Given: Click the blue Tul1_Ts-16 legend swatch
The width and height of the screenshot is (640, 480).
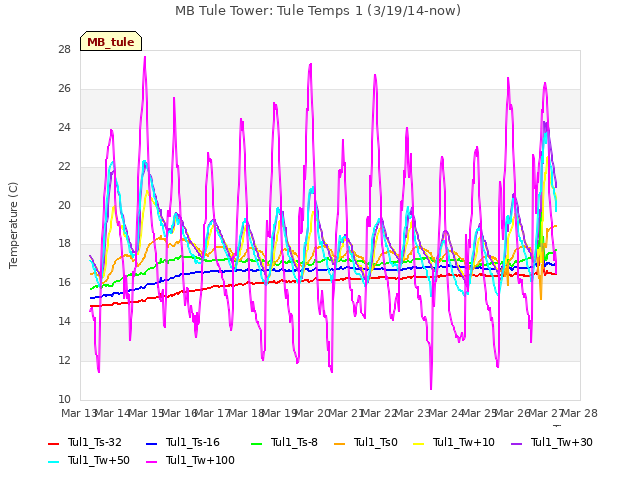Looking at the screenshot, I should click(x=151, y=443).
